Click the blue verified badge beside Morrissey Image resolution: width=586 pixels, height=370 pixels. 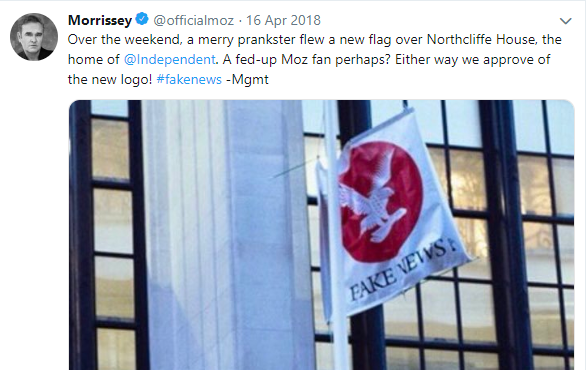[142, 19]
